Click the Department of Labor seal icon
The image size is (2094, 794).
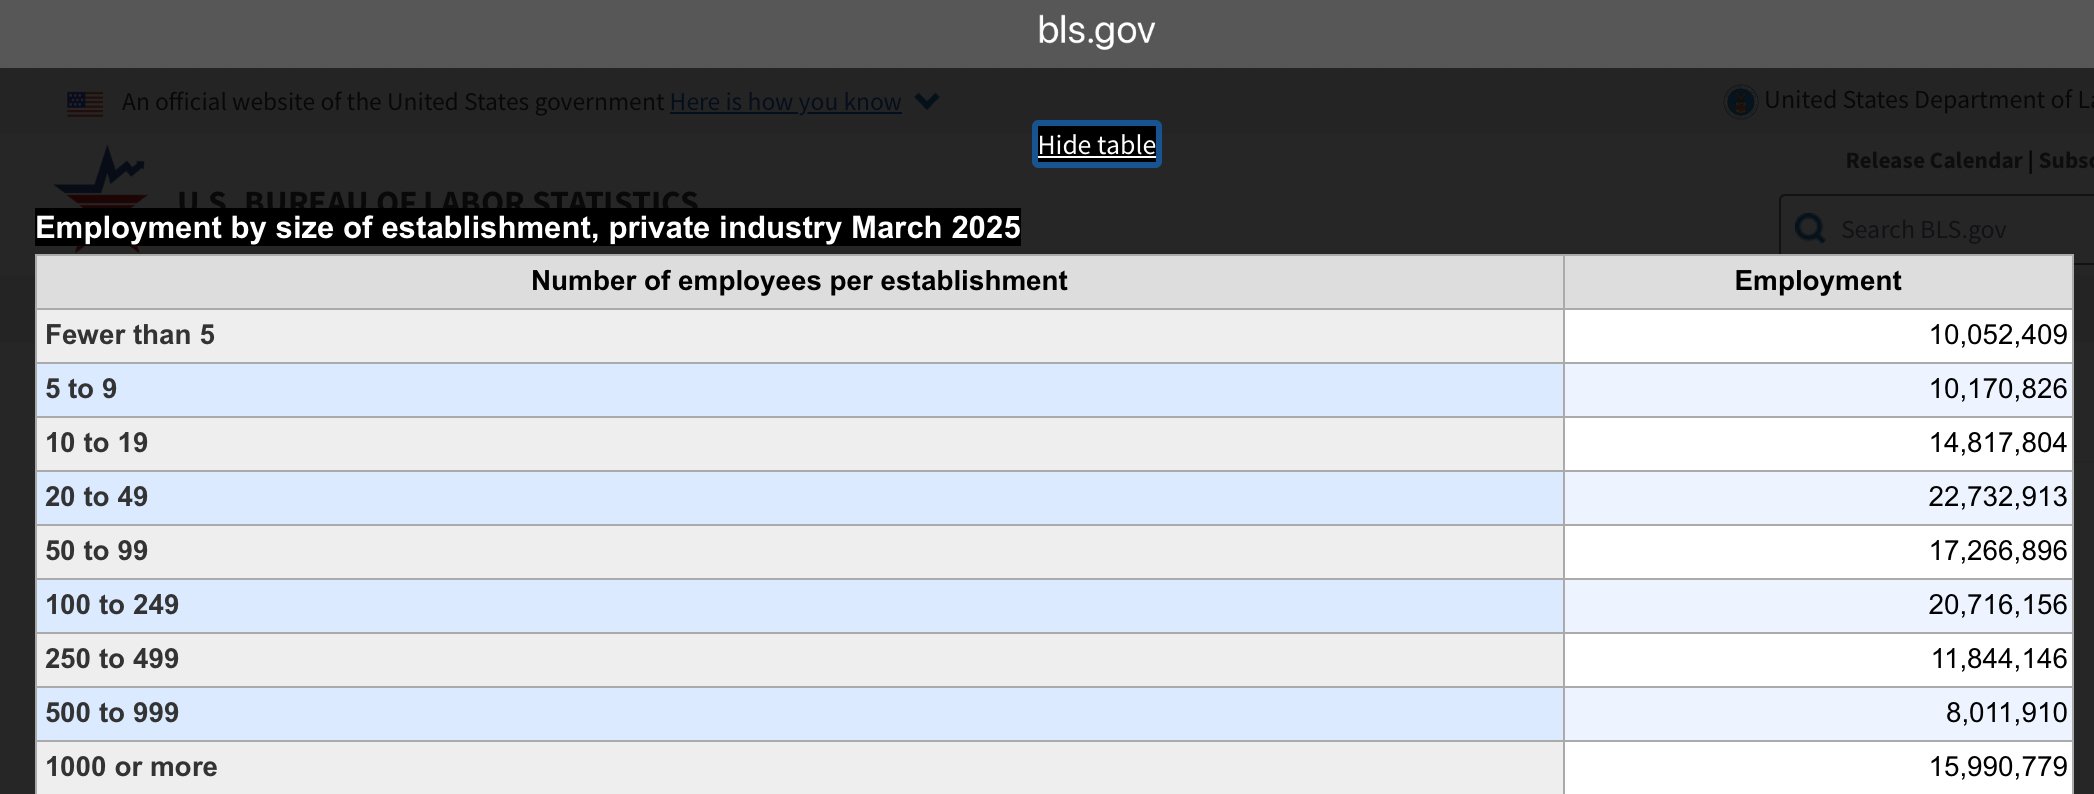pyautogui.click(x=1740, y=101)
